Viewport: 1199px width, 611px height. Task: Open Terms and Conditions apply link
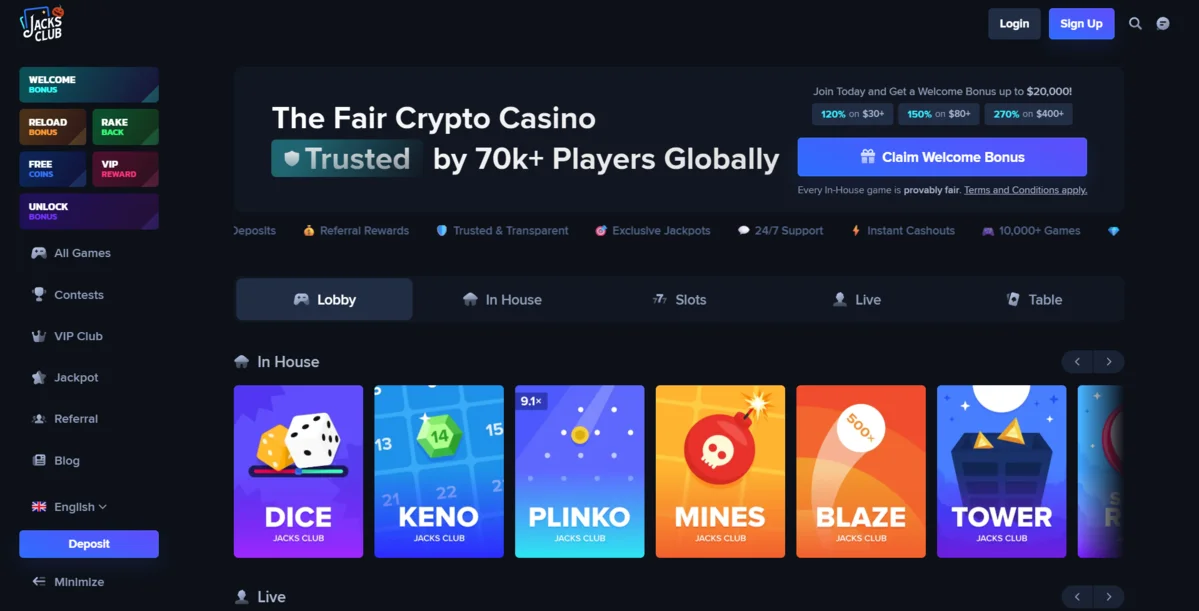(x=1025, y=190)
